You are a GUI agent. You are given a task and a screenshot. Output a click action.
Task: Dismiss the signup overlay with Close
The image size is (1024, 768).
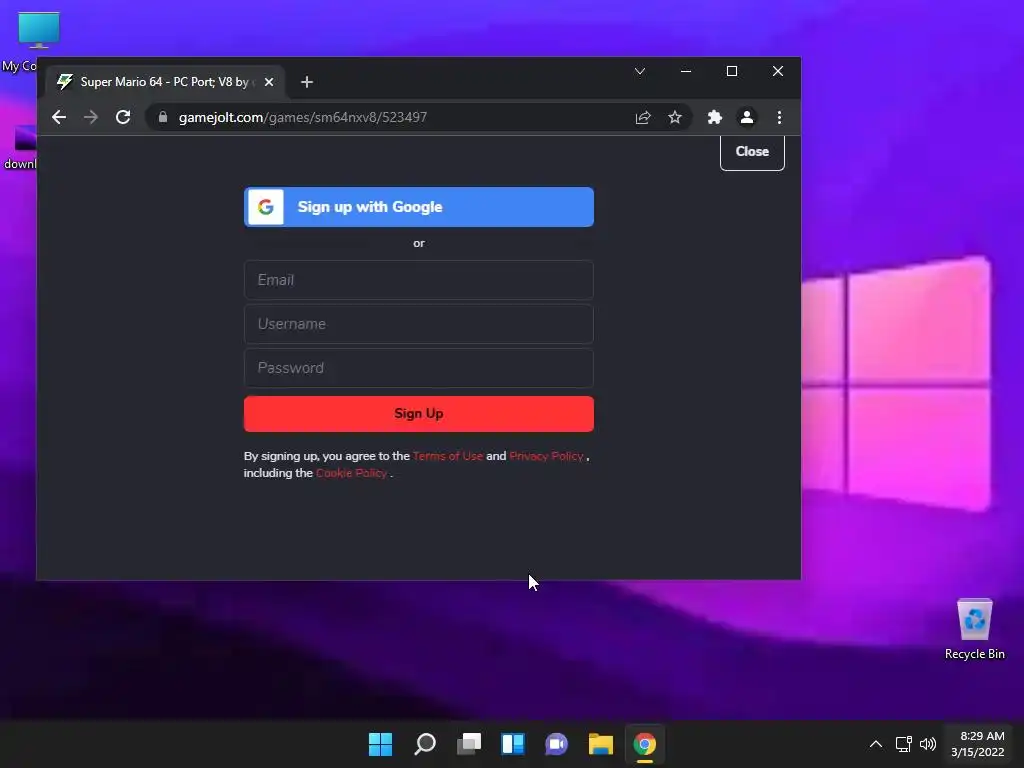pyautogui.click(x=752, y=152)
